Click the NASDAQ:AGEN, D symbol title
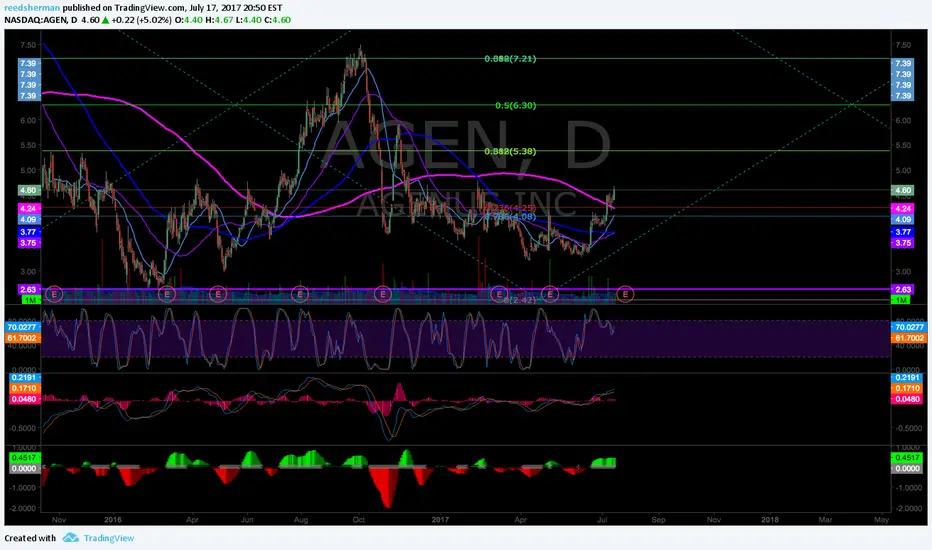 41,20
